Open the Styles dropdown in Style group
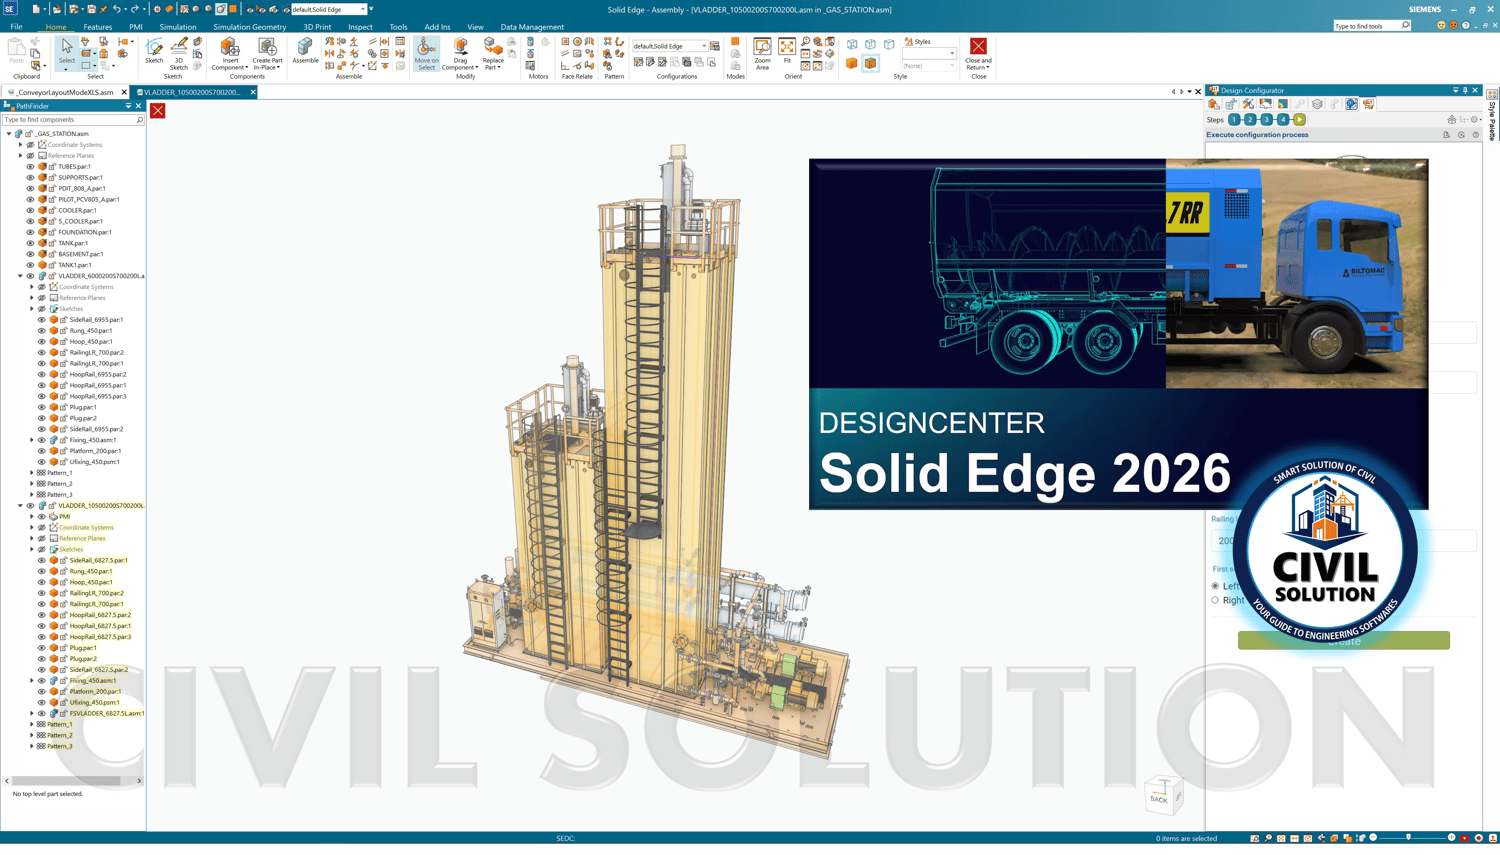The image size is (1500, 855). pos(952,53)
